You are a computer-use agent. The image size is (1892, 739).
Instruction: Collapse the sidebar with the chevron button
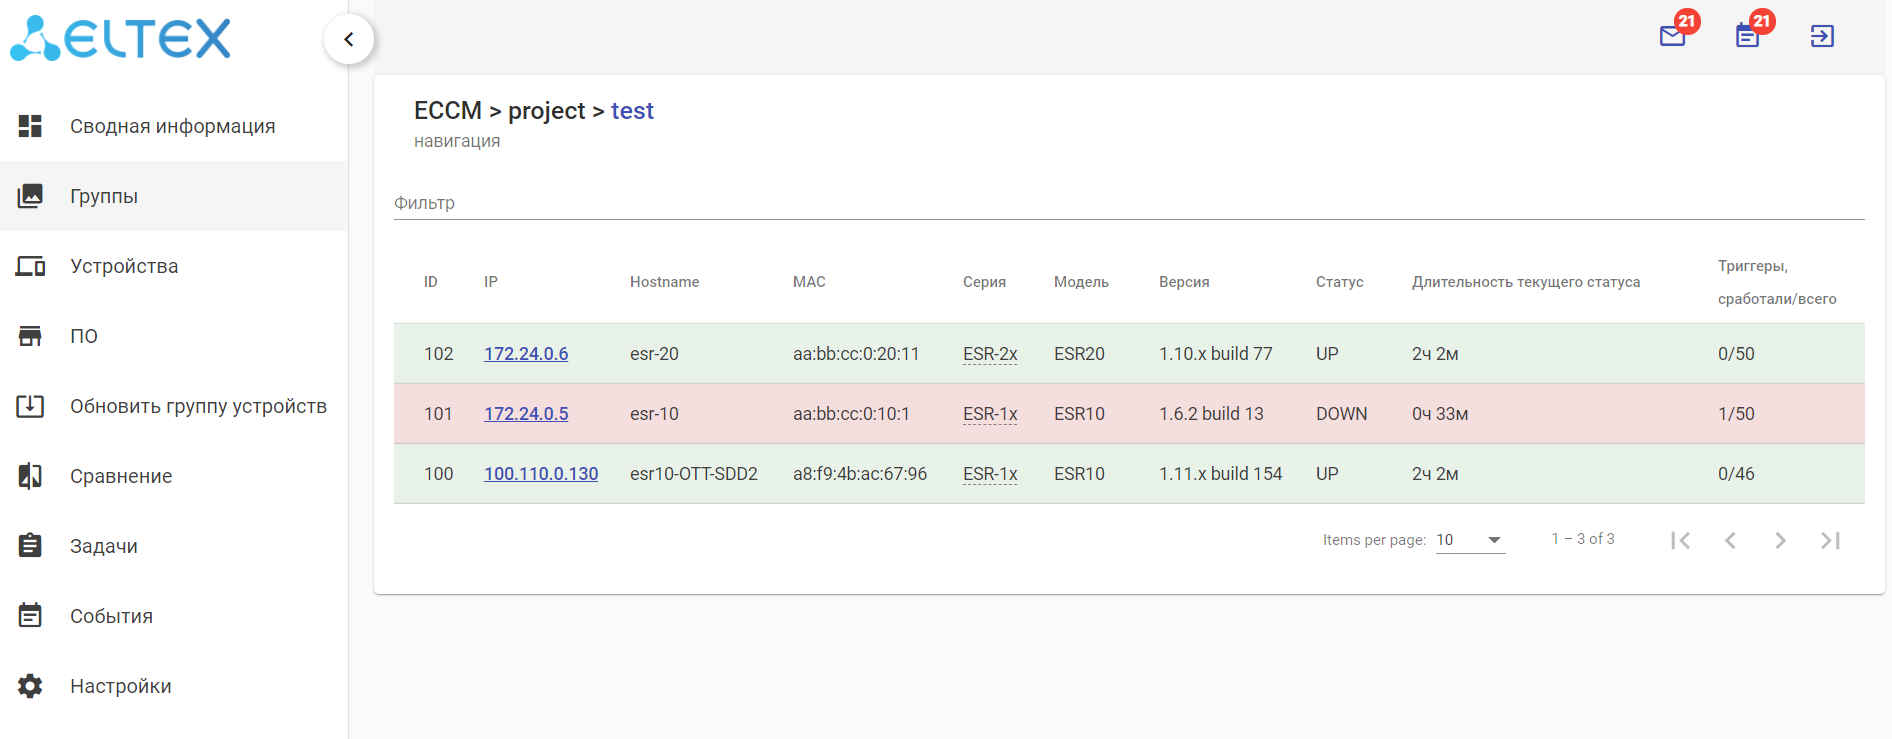tap(349, 40)
